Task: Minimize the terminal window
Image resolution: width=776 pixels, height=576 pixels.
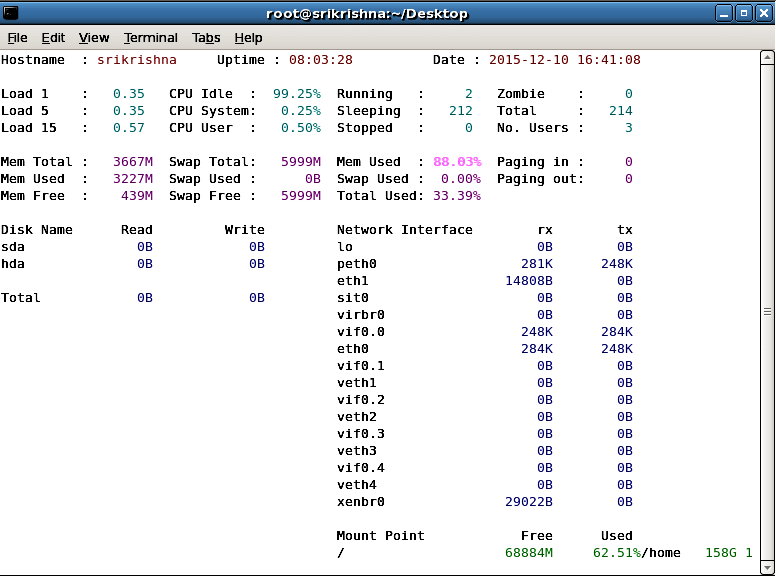Action: click(x=724, y=13)
